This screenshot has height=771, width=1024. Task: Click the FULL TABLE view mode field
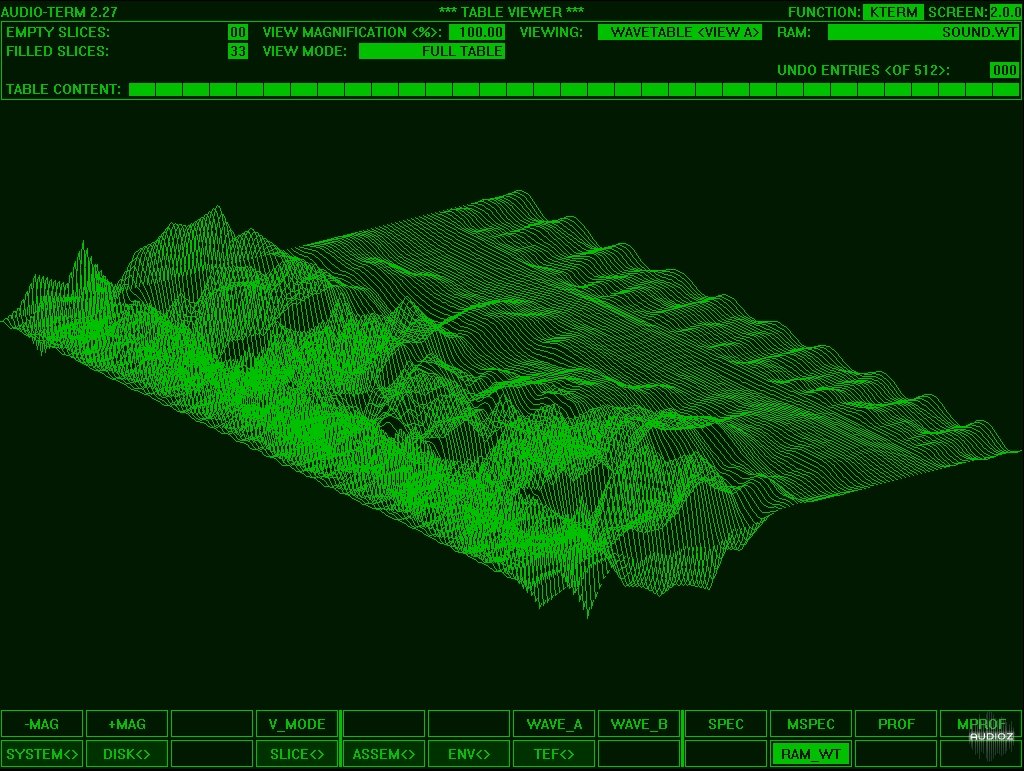[432, 51]
